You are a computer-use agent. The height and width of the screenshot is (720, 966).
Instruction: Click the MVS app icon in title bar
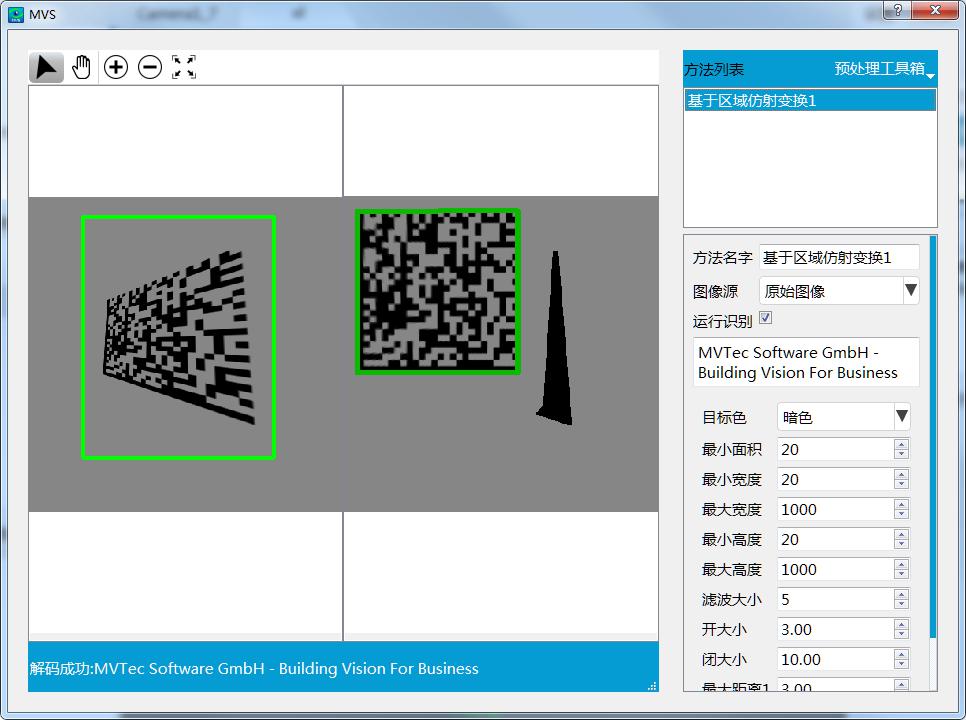coord(16,13)
